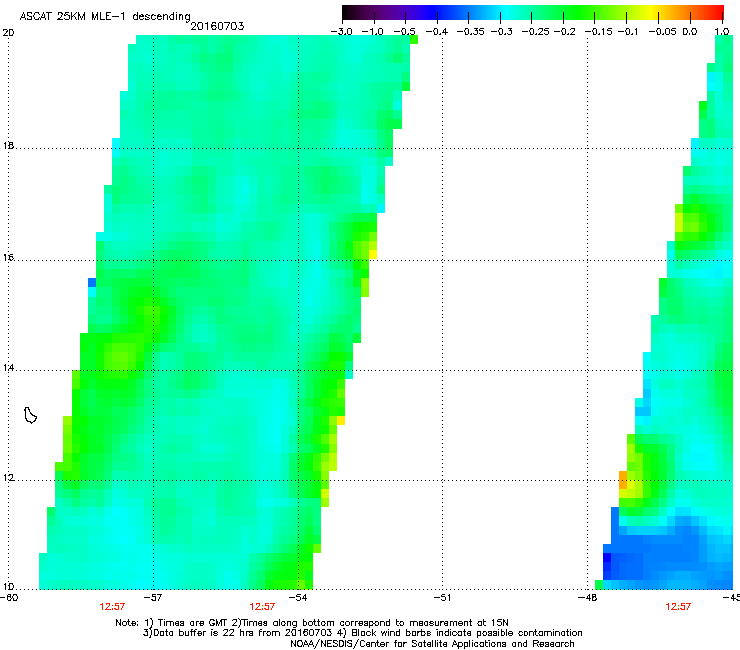
Task: Click the latitude 20 axis label
Action: click(8, 33)
